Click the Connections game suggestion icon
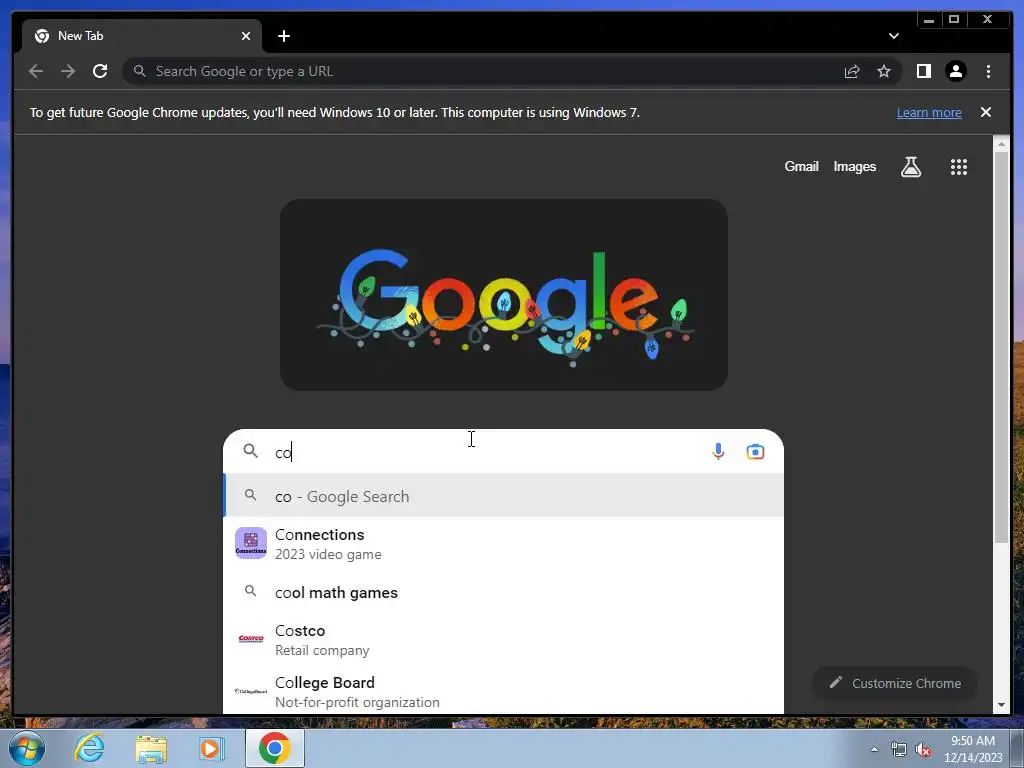The width and height of the screenshot is (1024, 768). (x=251, y=543)
